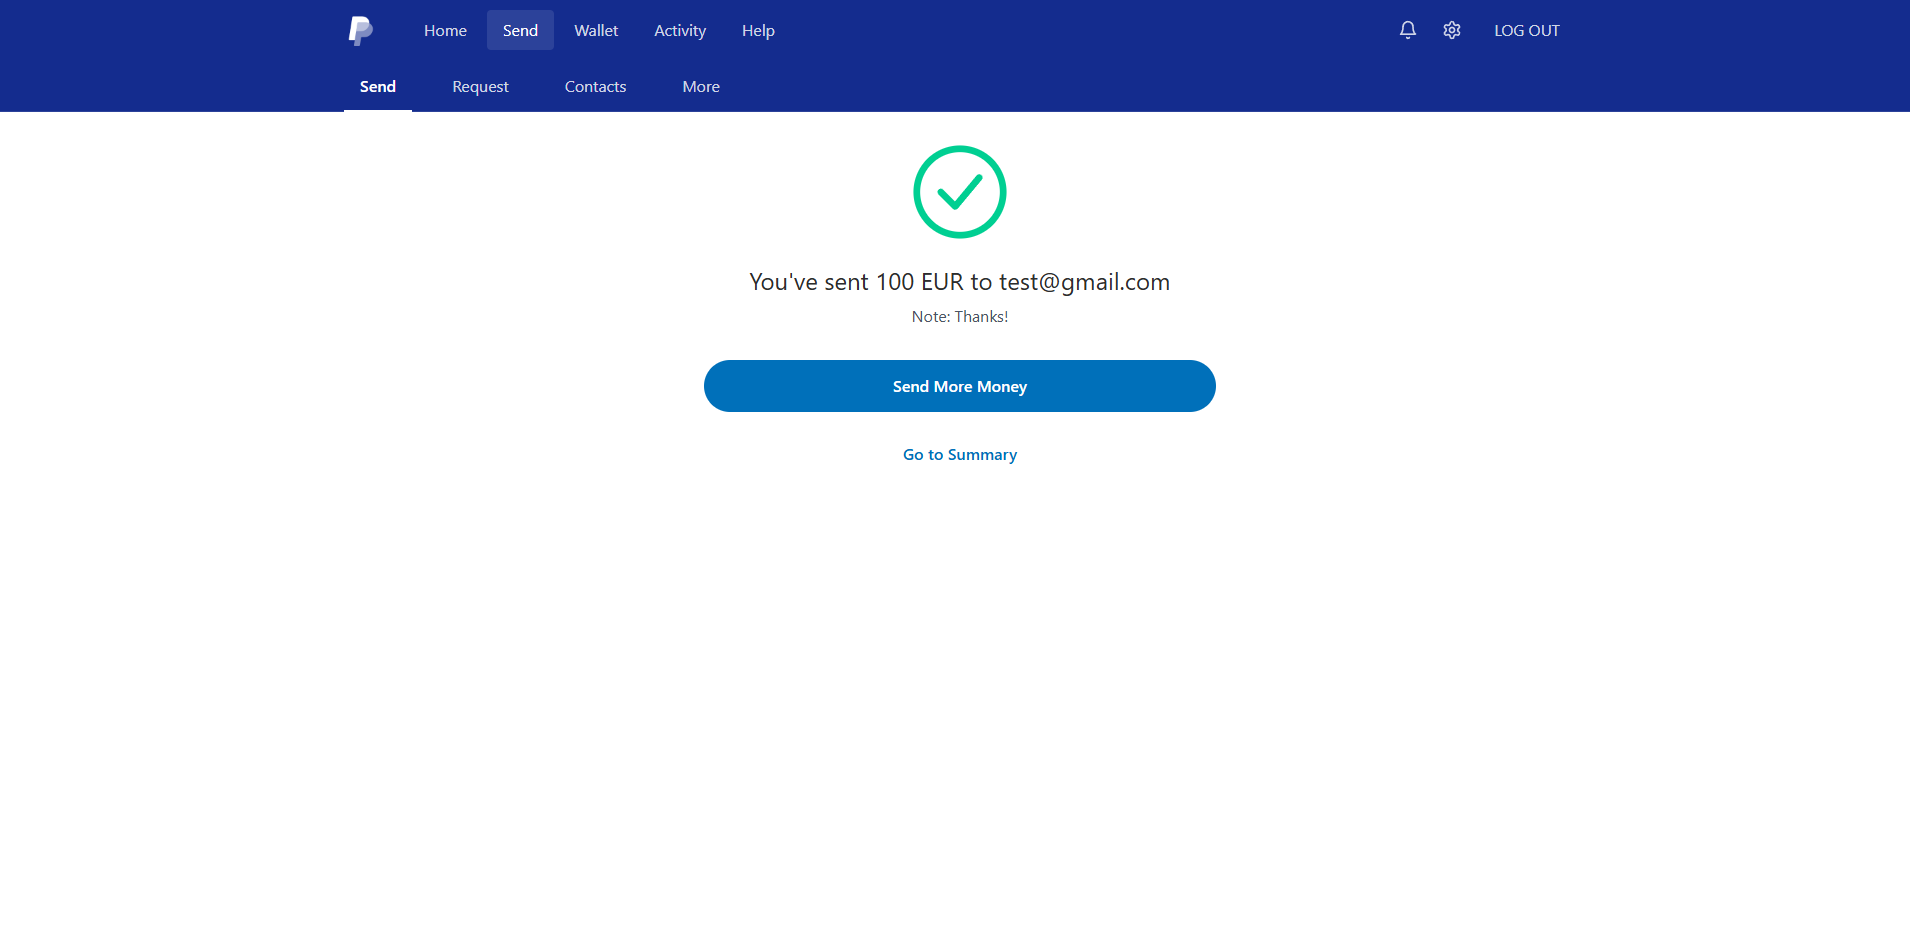Open the Contacts tab

click(x=595, y=87)
